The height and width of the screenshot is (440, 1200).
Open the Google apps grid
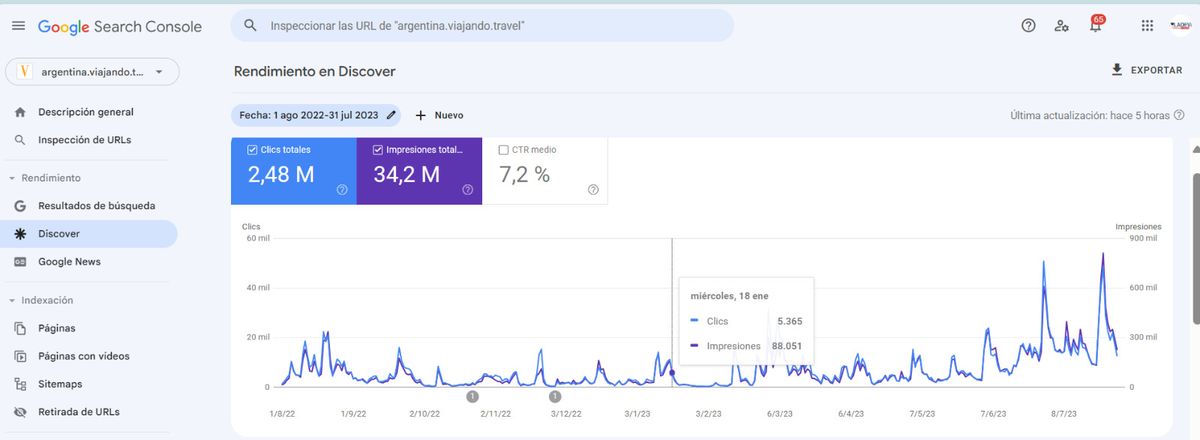1147,26
